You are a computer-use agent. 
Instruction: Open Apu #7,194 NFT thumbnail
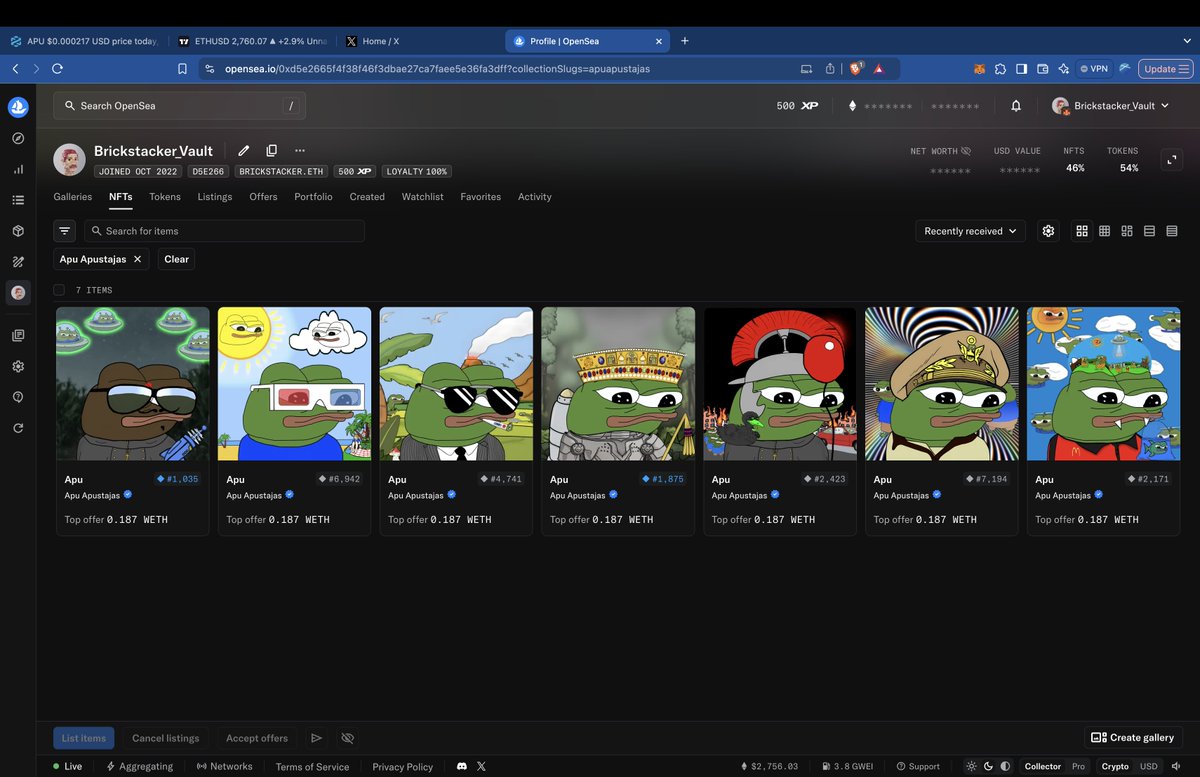pos(942,384)
